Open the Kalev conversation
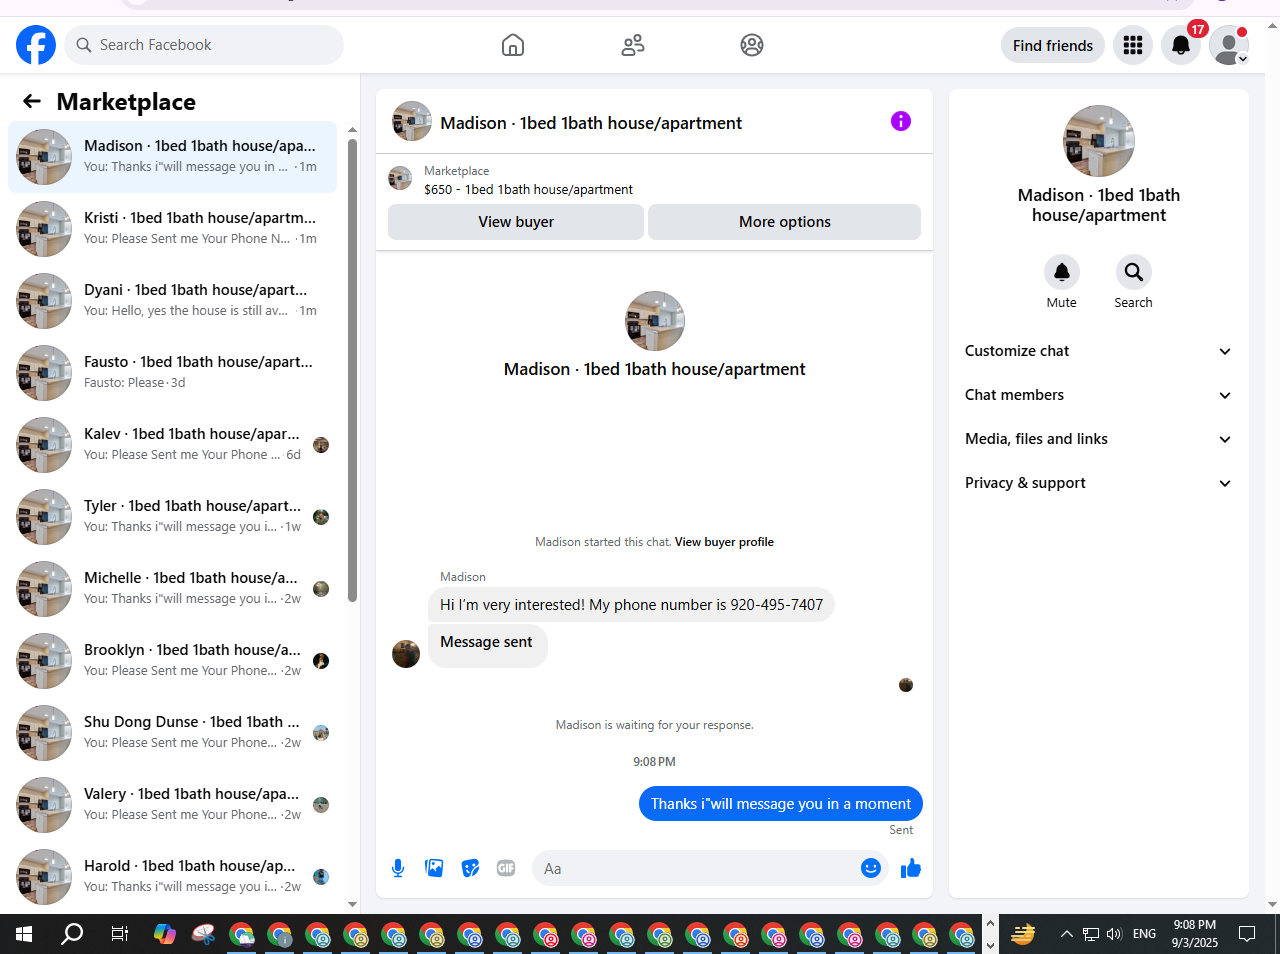Screen dimensions: 1280x954 [172, 445]
